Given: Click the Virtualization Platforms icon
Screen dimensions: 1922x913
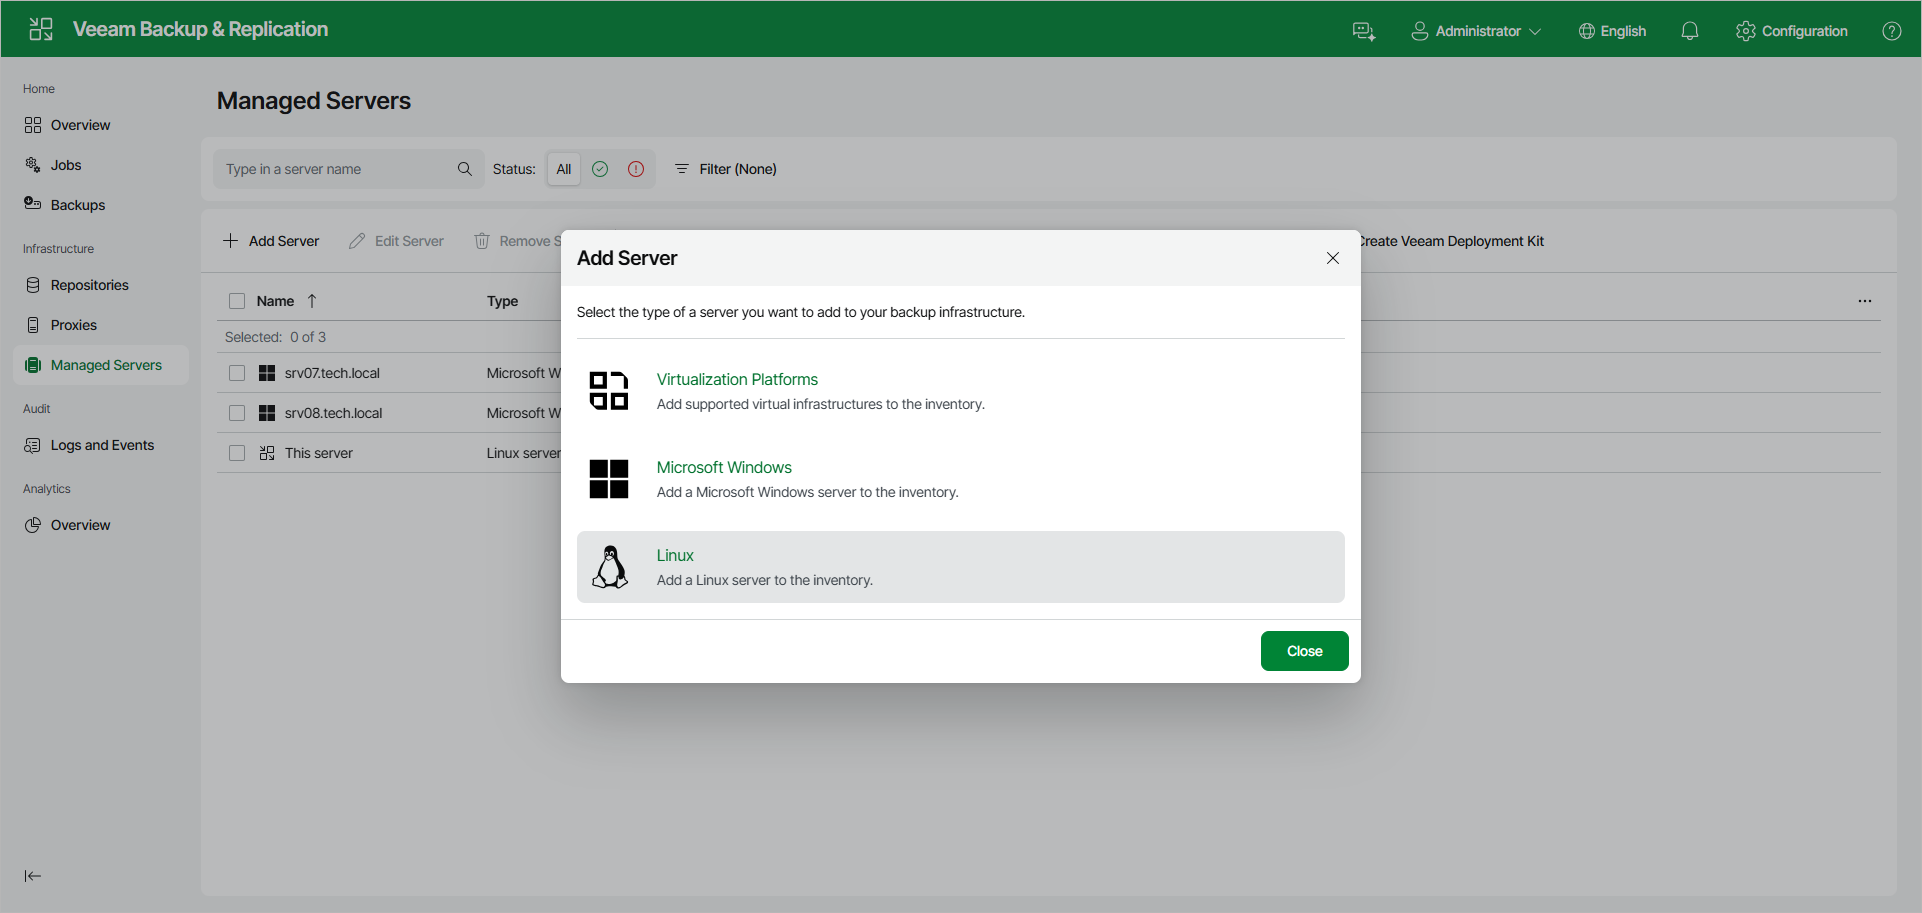Looking at the screenshot, I should 609,391.
